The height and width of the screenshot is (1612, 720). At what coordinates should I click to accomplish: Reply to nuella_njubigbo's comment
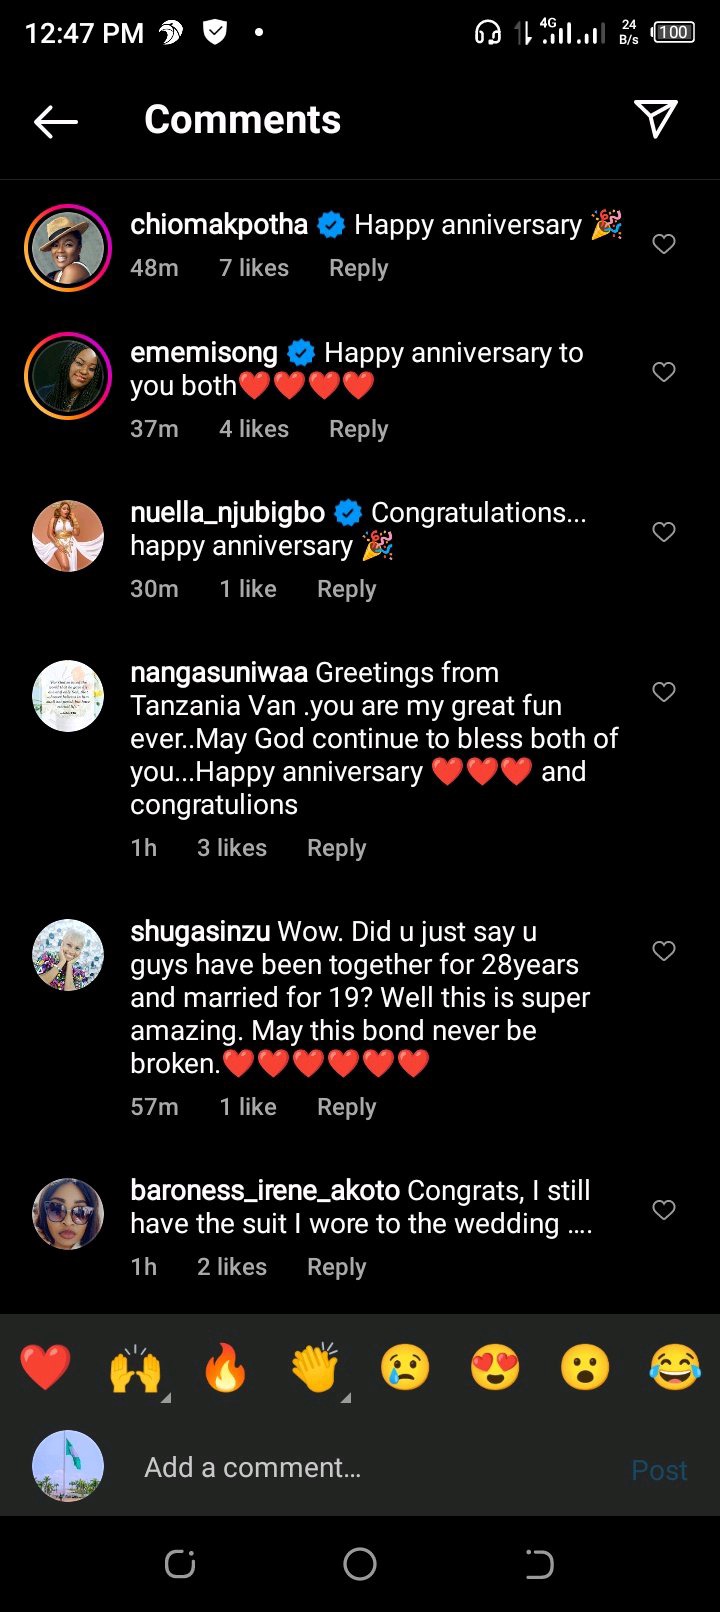[x=346, y=589]
